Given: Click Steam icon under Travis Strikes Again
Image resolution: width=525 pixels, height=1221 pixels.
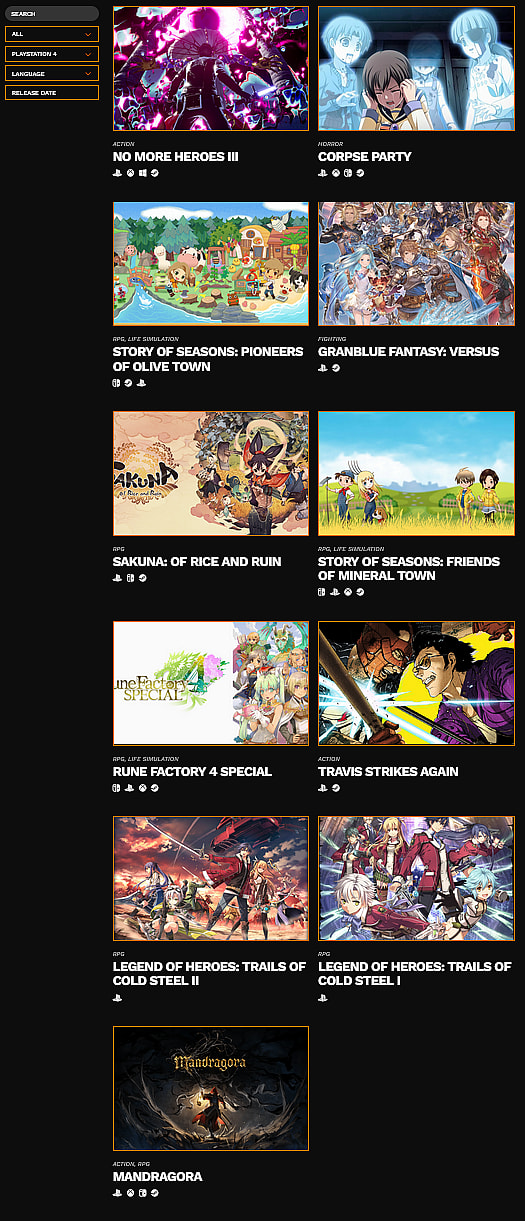Looking at the screenshot, I should click(x=335, y=788).
